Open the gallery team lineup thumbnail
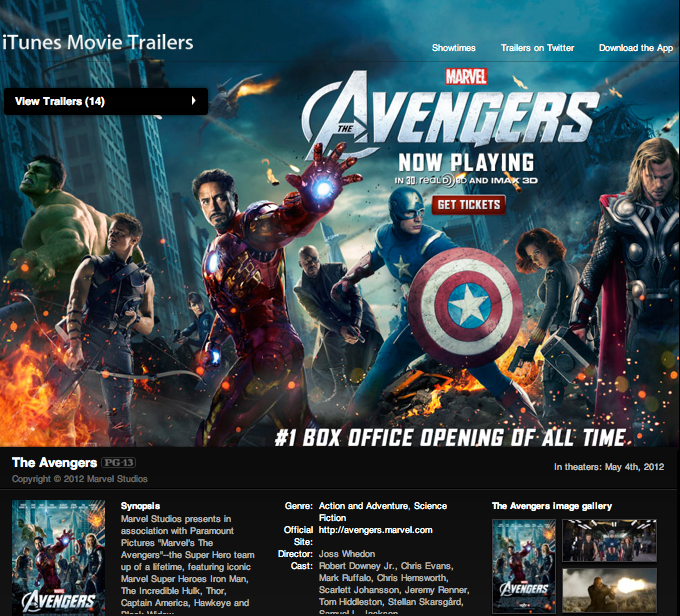Screen dimensions: 680x616 (x=609, y=541)
